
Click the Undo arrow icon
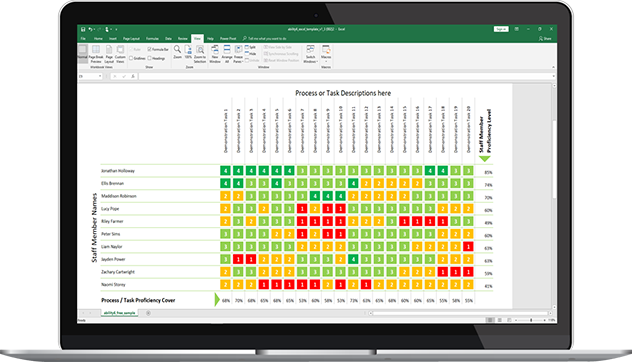click(x=90, y=29)
